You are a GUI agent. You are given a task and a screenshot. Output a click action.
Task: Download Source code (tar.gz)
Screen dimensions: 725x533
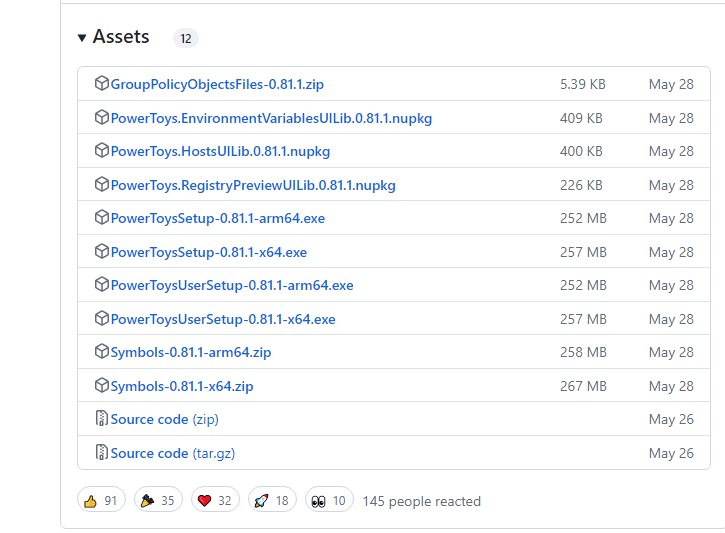[x=172, y=453]
